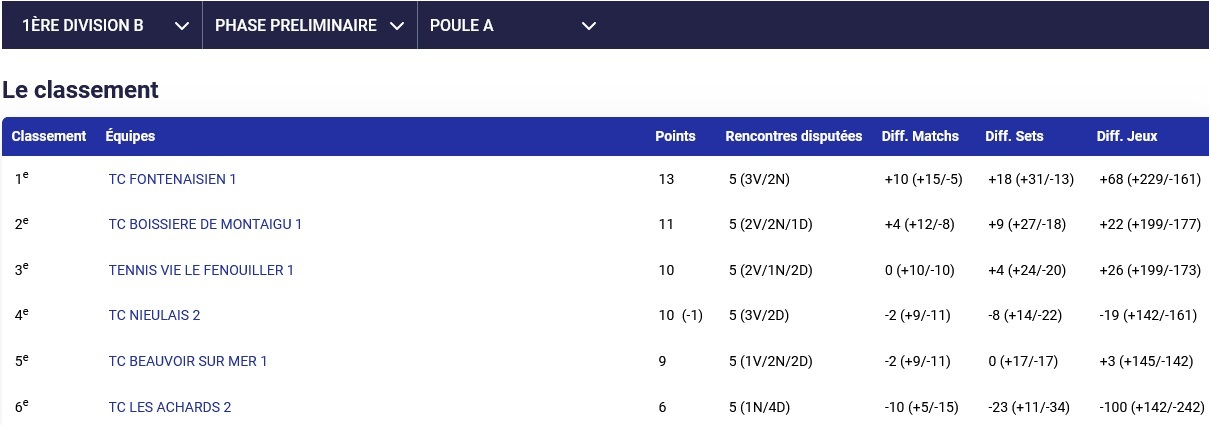Open TC Boissiere de Montaigu 1 link
Image resolution: width=1209 pixels, height=425 pixels.
(205, 225)
